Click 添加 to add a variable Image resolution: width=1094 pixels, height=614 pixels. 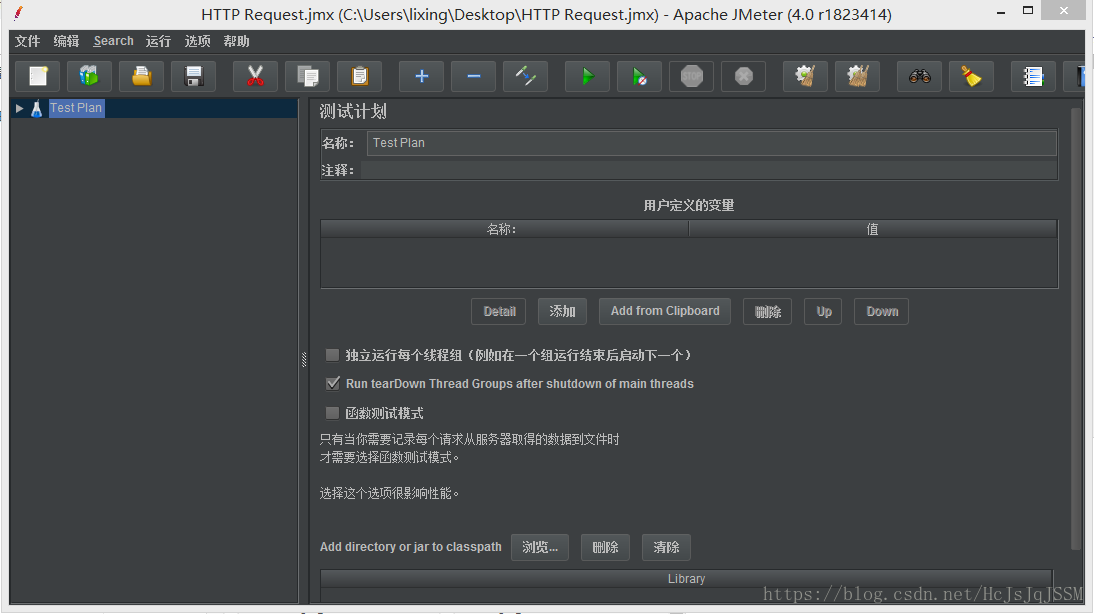pos(562,311)
